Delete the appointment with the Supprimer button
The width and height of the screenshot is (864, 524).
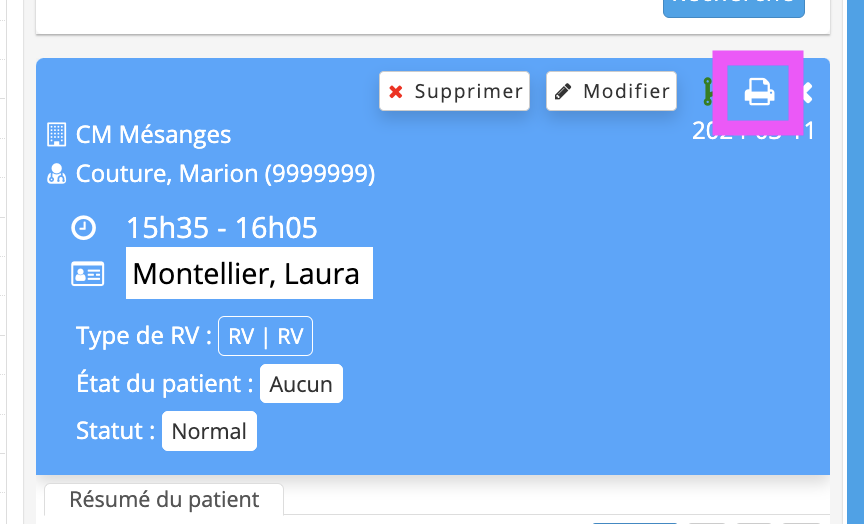point(455,91)
